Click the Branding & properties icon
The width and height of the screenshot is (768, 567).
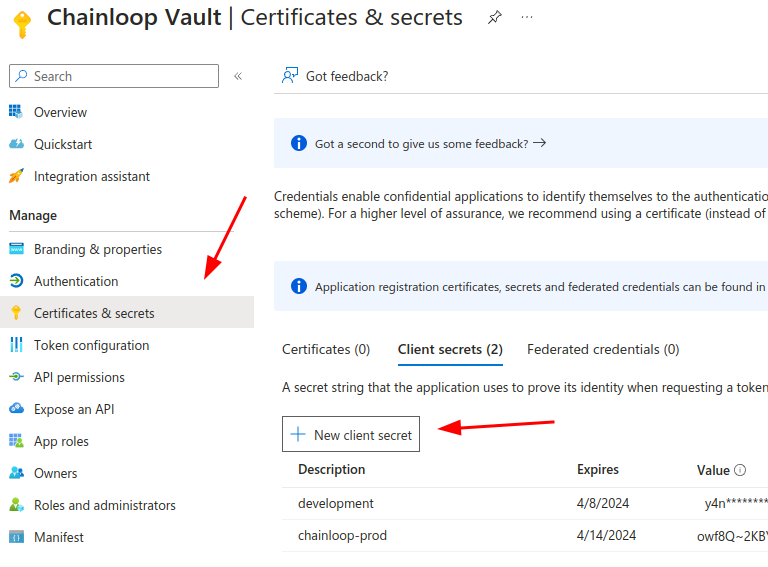point(16,249)
